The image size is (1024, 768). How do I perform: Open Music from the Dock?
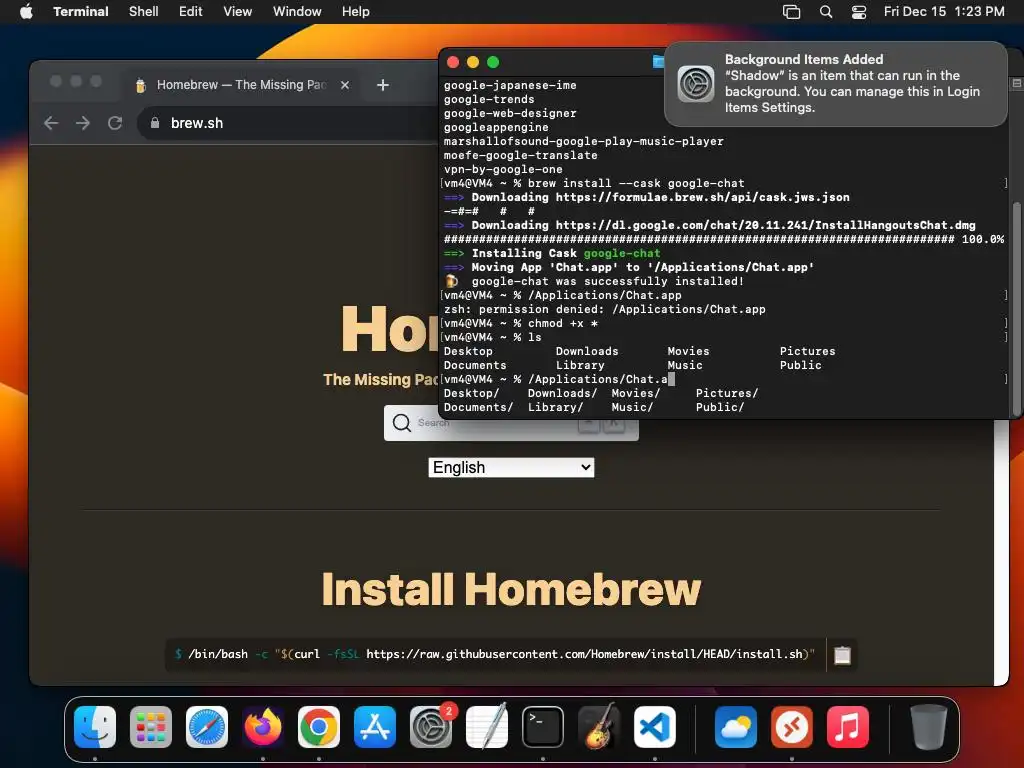pos(848,726)
